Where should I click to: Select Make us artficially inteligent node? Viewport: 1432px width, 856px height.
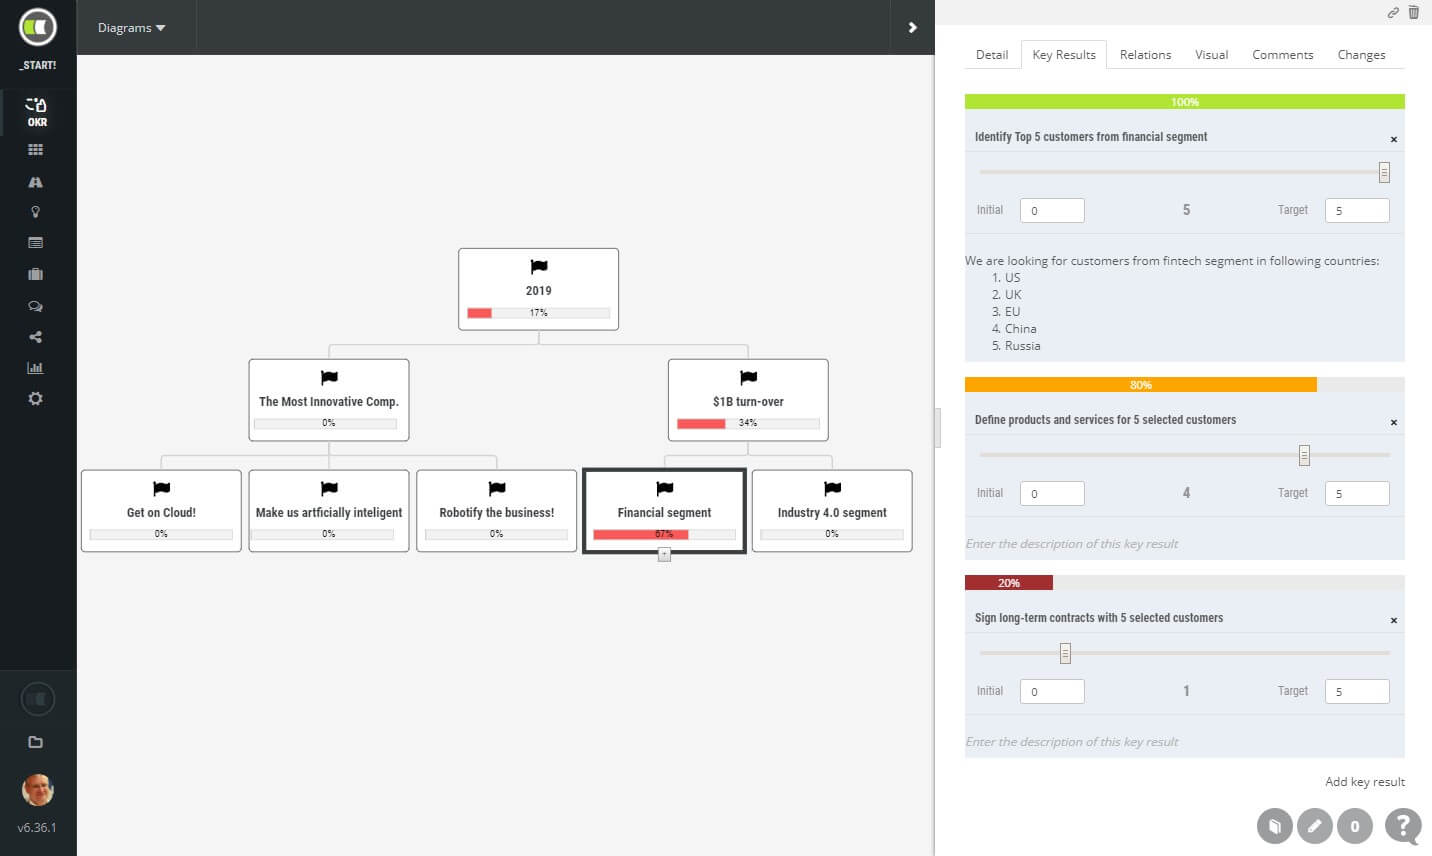point(329,511)
